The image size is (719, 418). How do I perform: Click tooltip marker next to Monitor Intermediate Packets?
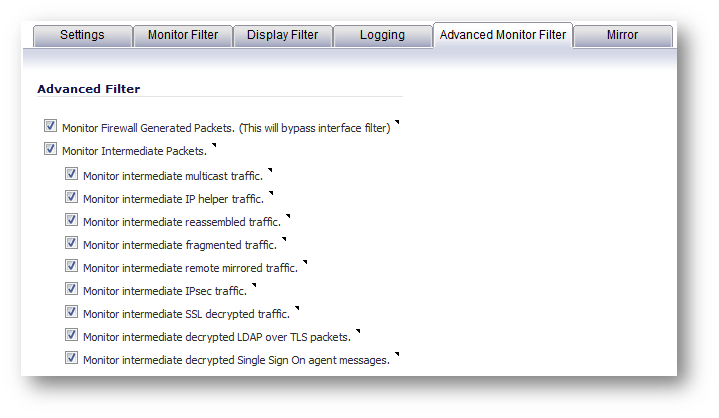(212, 146)
